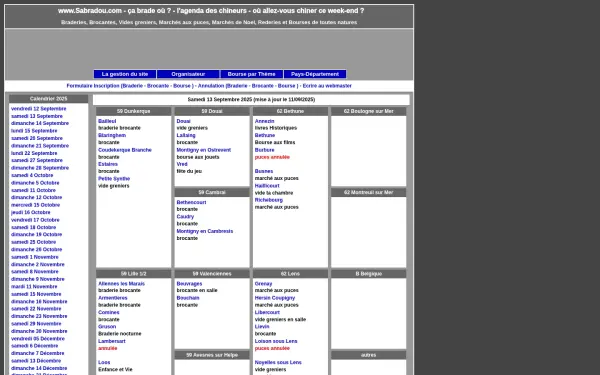This screenshot has height=375, width=600.
Task: Click Lambersart link
Action: pos(112,341)
